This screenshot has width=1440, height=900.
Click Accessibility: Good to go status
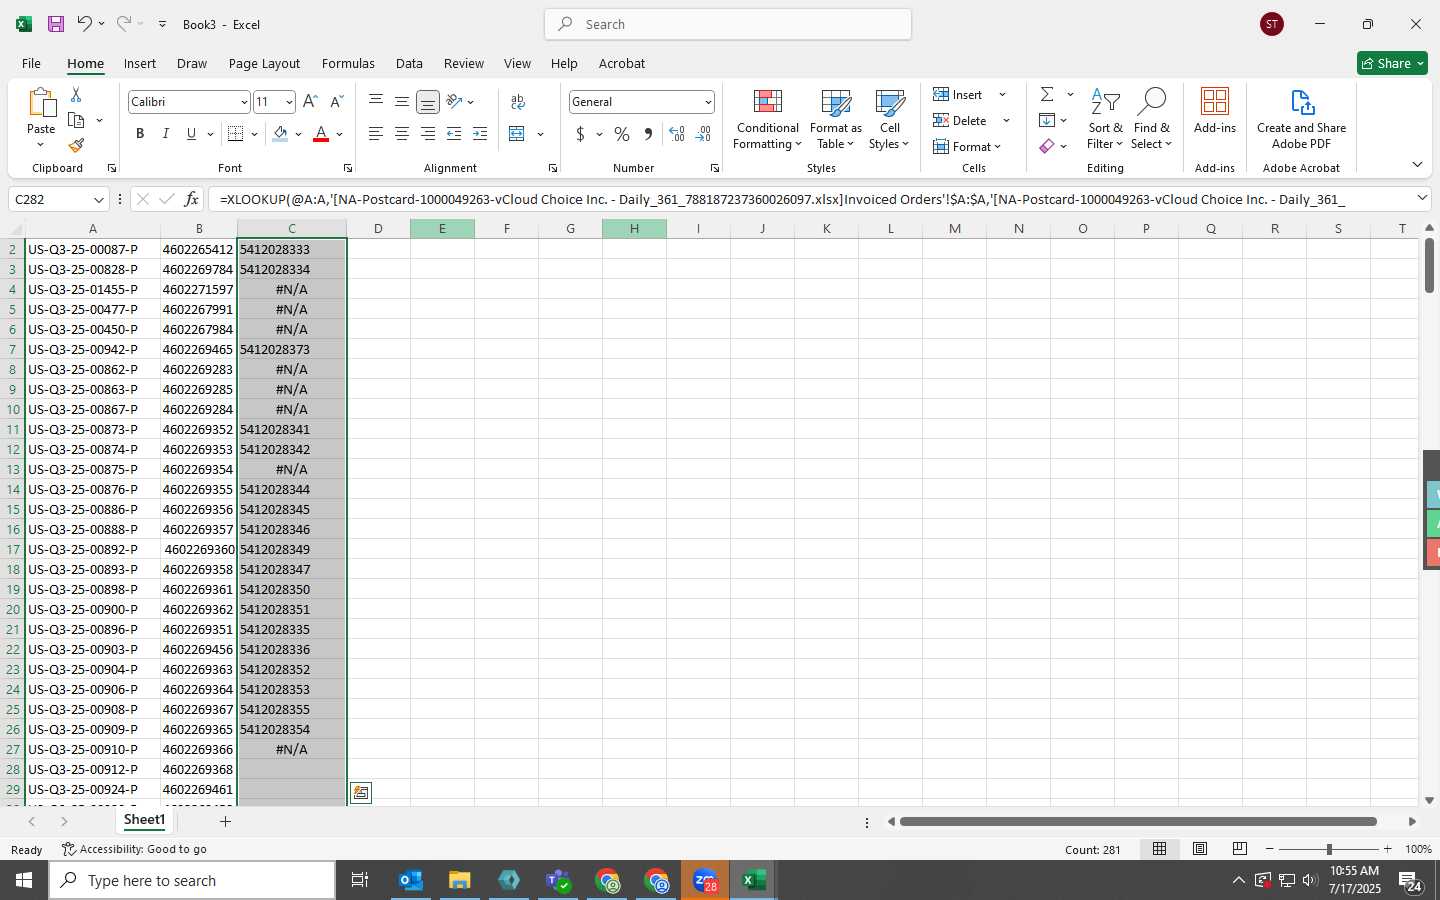tap(134, 849)
